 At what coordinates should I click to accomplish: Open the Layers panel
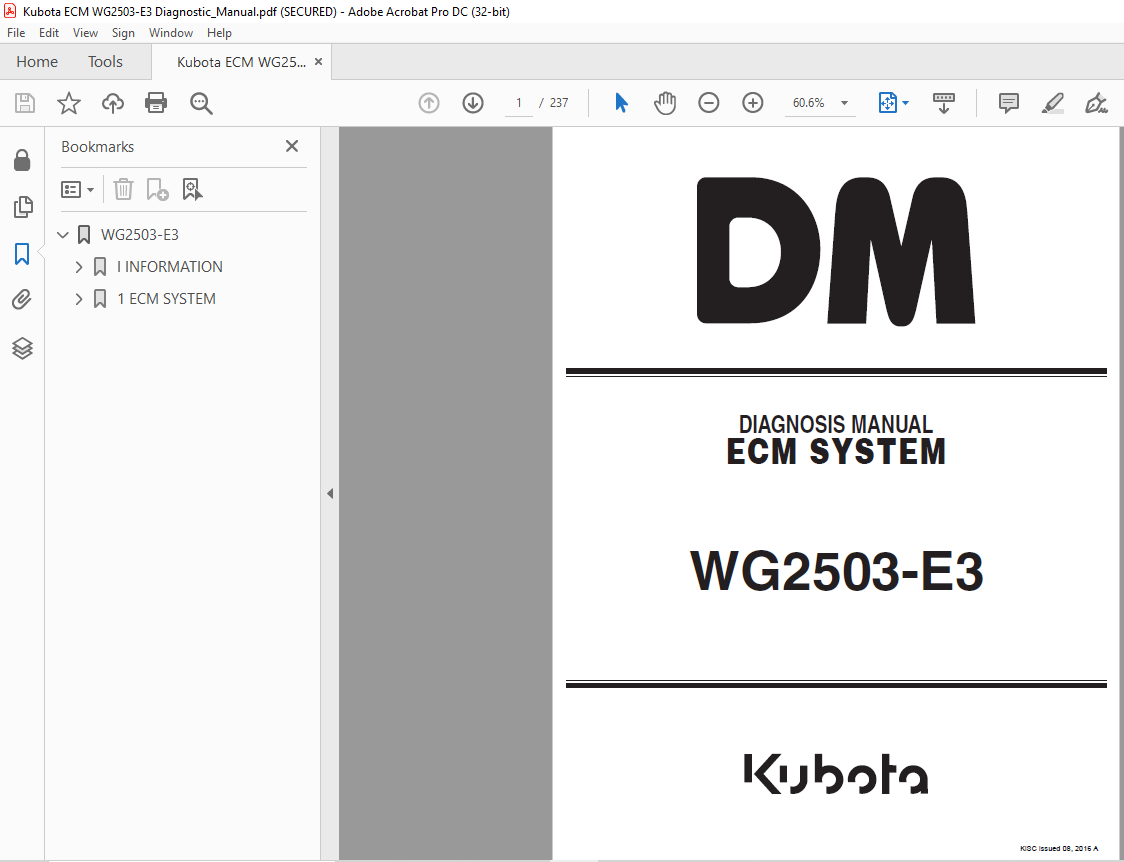(22, 348)
